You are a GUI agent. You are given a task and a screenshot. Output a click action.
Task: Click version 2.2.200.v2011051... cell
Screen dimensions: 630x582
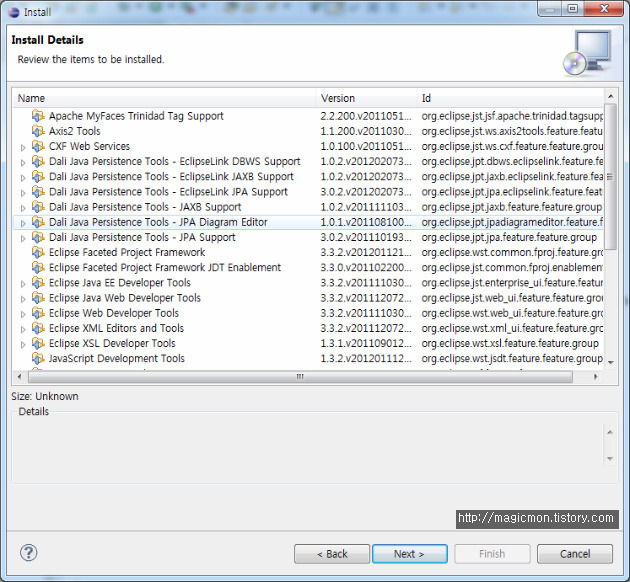[x=366, y=116]
